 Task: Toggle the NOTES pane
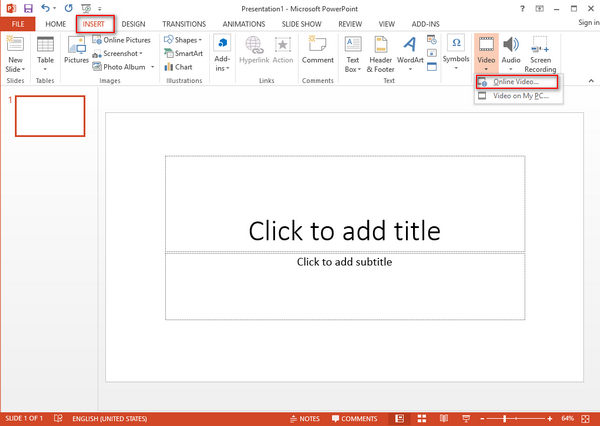click(305, 419)
